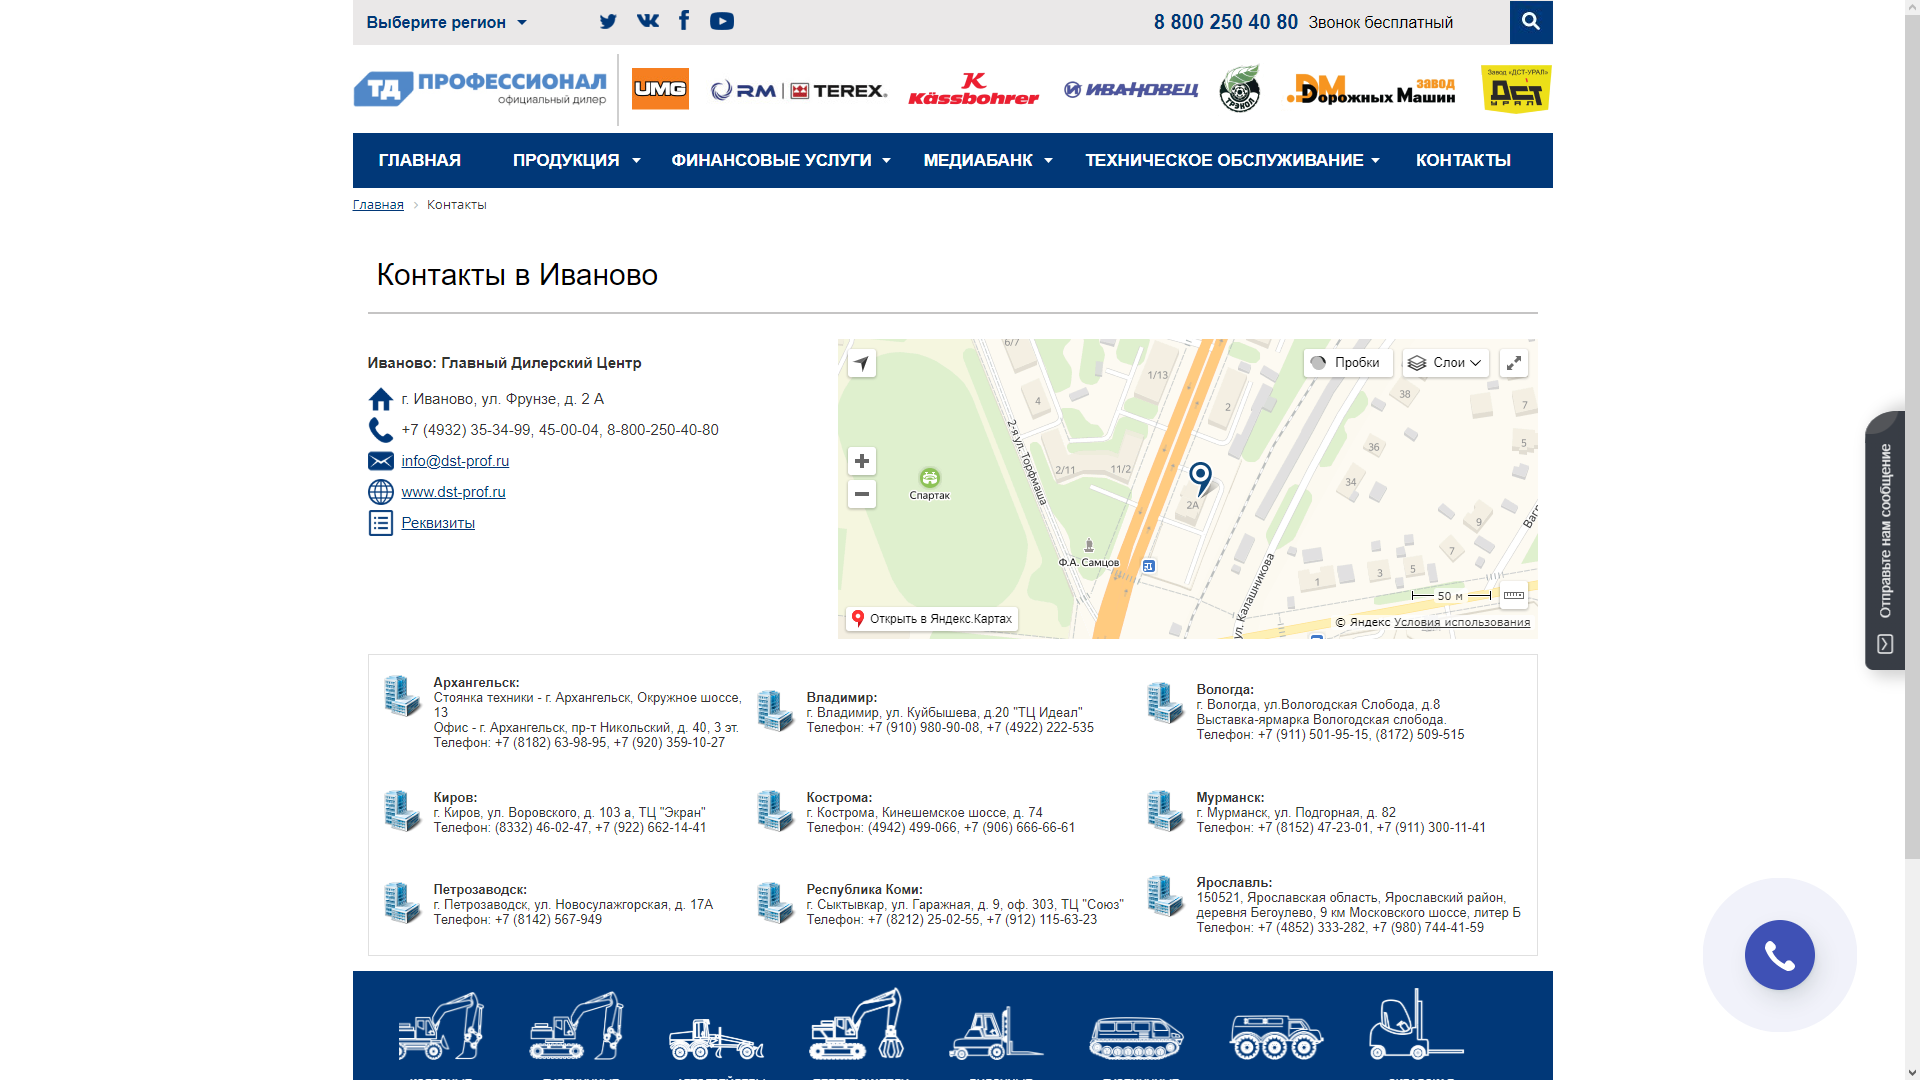Click the Киров office building icon

pos(403,810)
